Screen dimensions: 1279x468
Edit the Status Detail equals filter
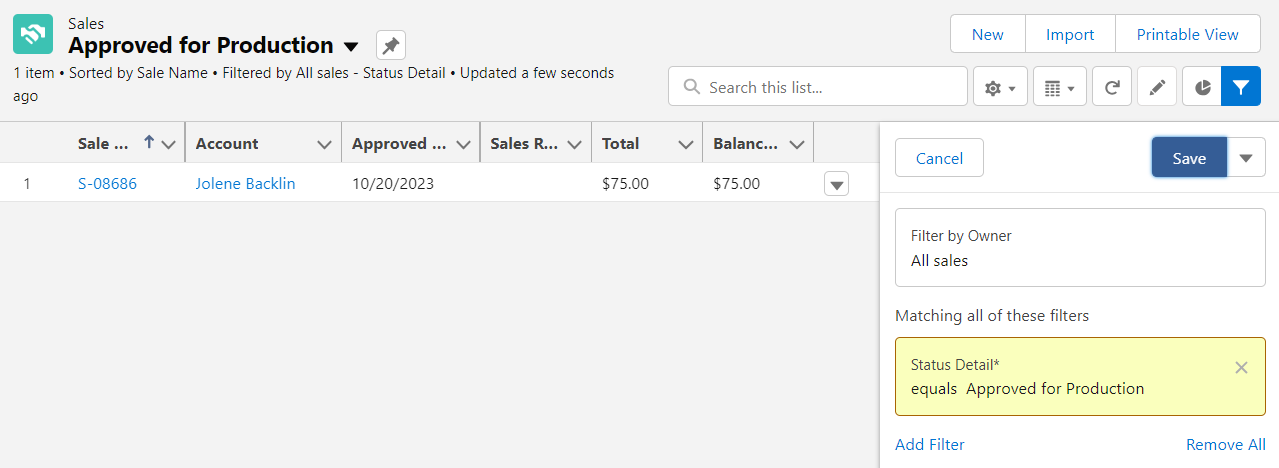(x=1080, y=377)
